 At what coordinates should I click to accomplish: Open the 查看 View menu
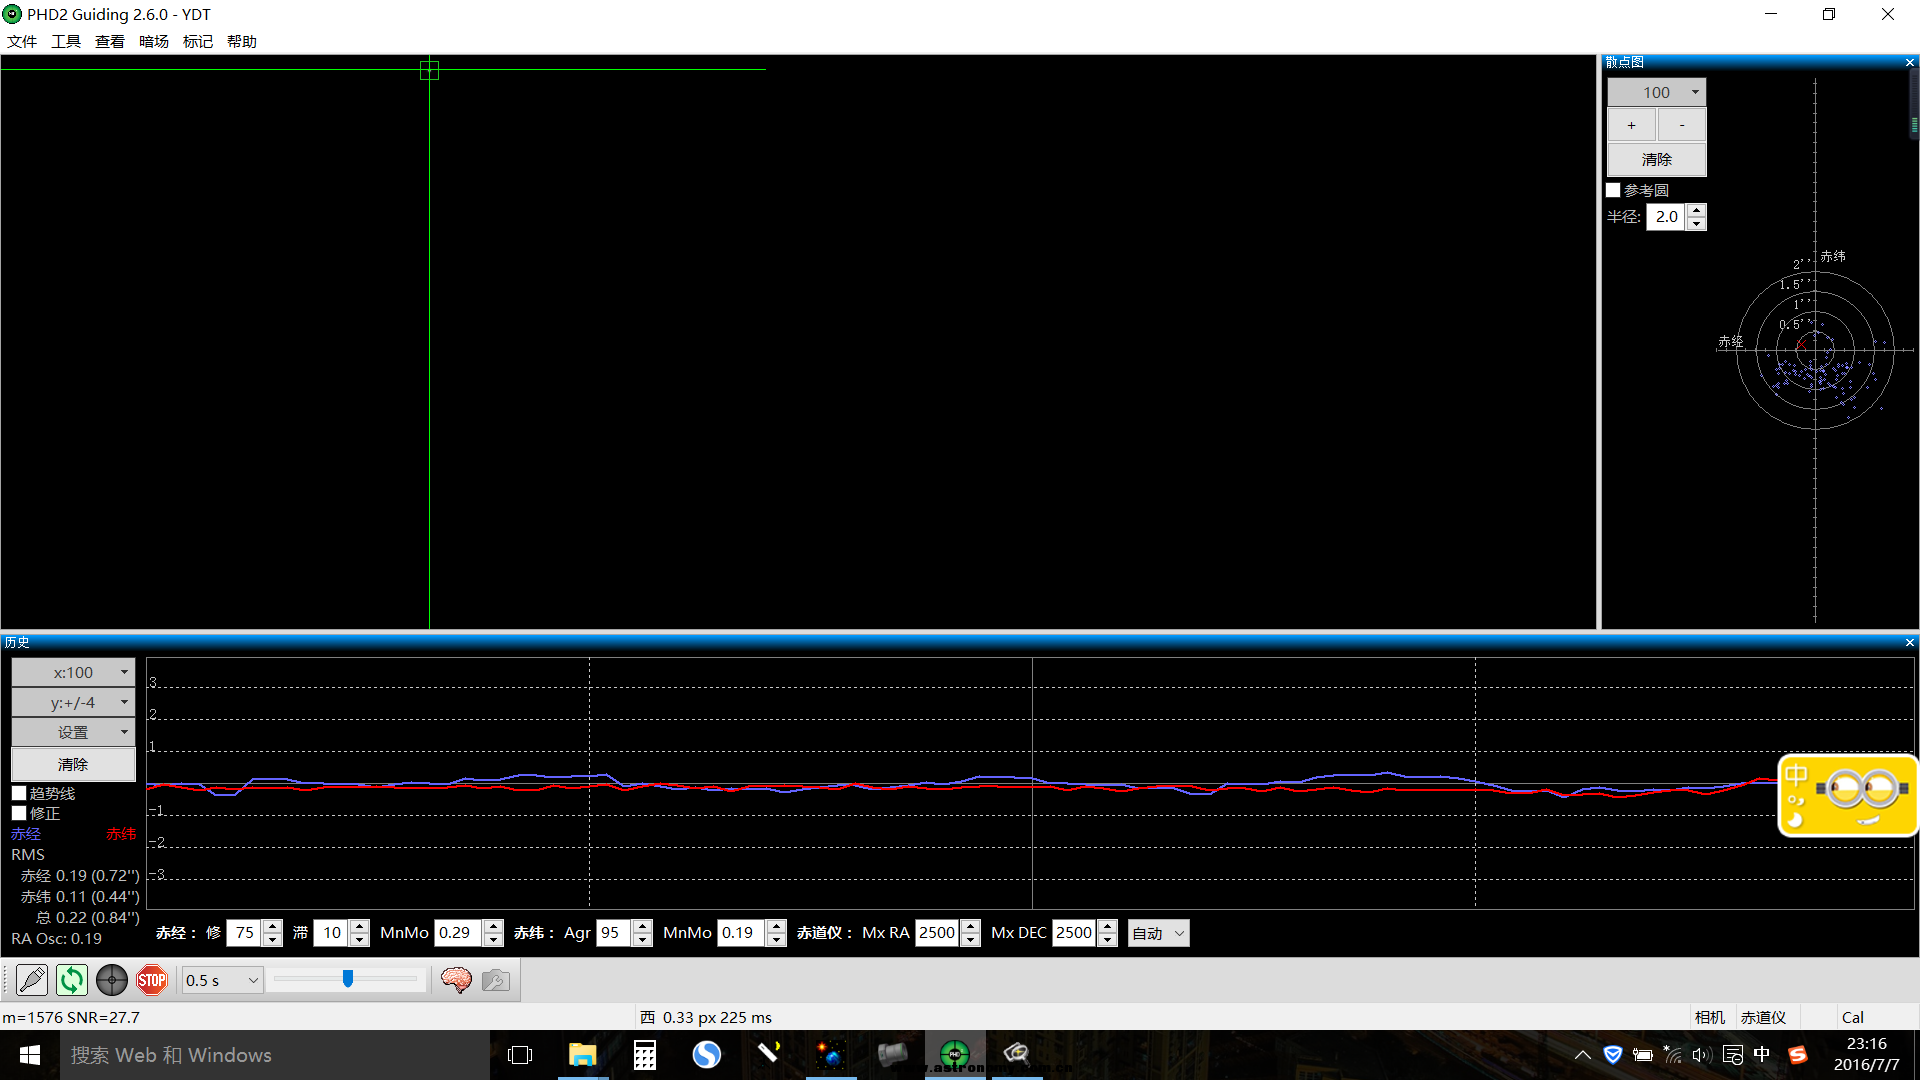pyautogui.click(x=110, y=41)
